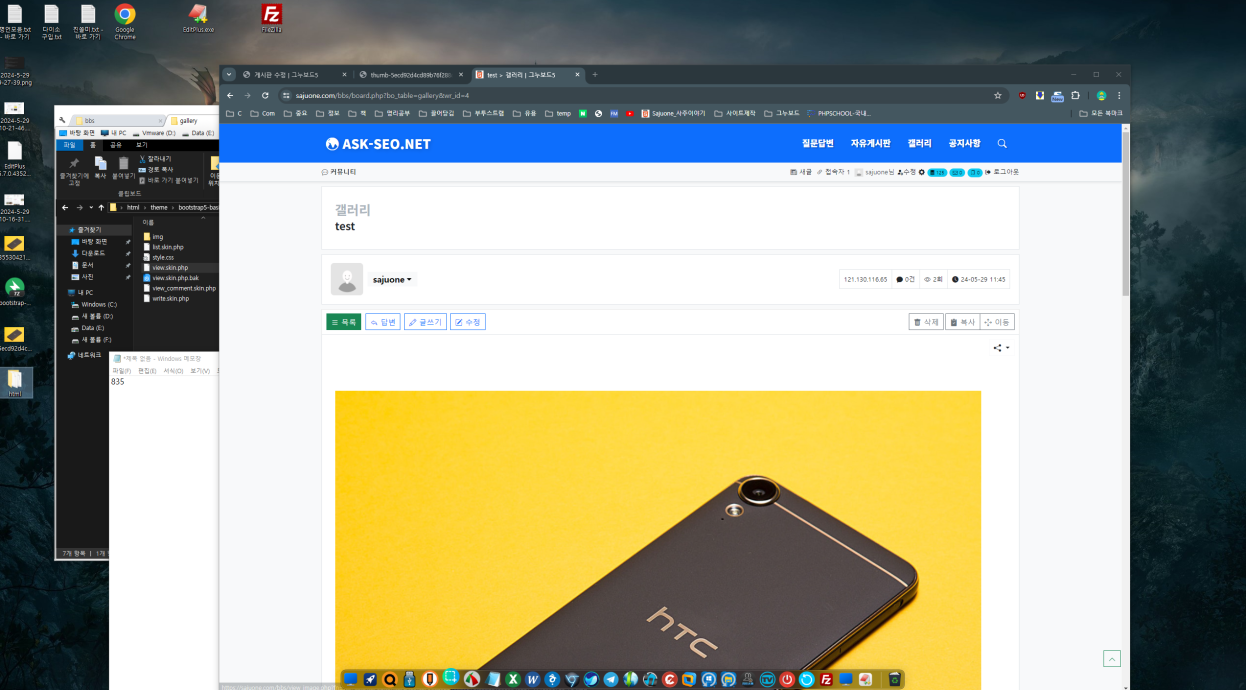Click the ASK-SEO.NET site logo

(378, 144)
